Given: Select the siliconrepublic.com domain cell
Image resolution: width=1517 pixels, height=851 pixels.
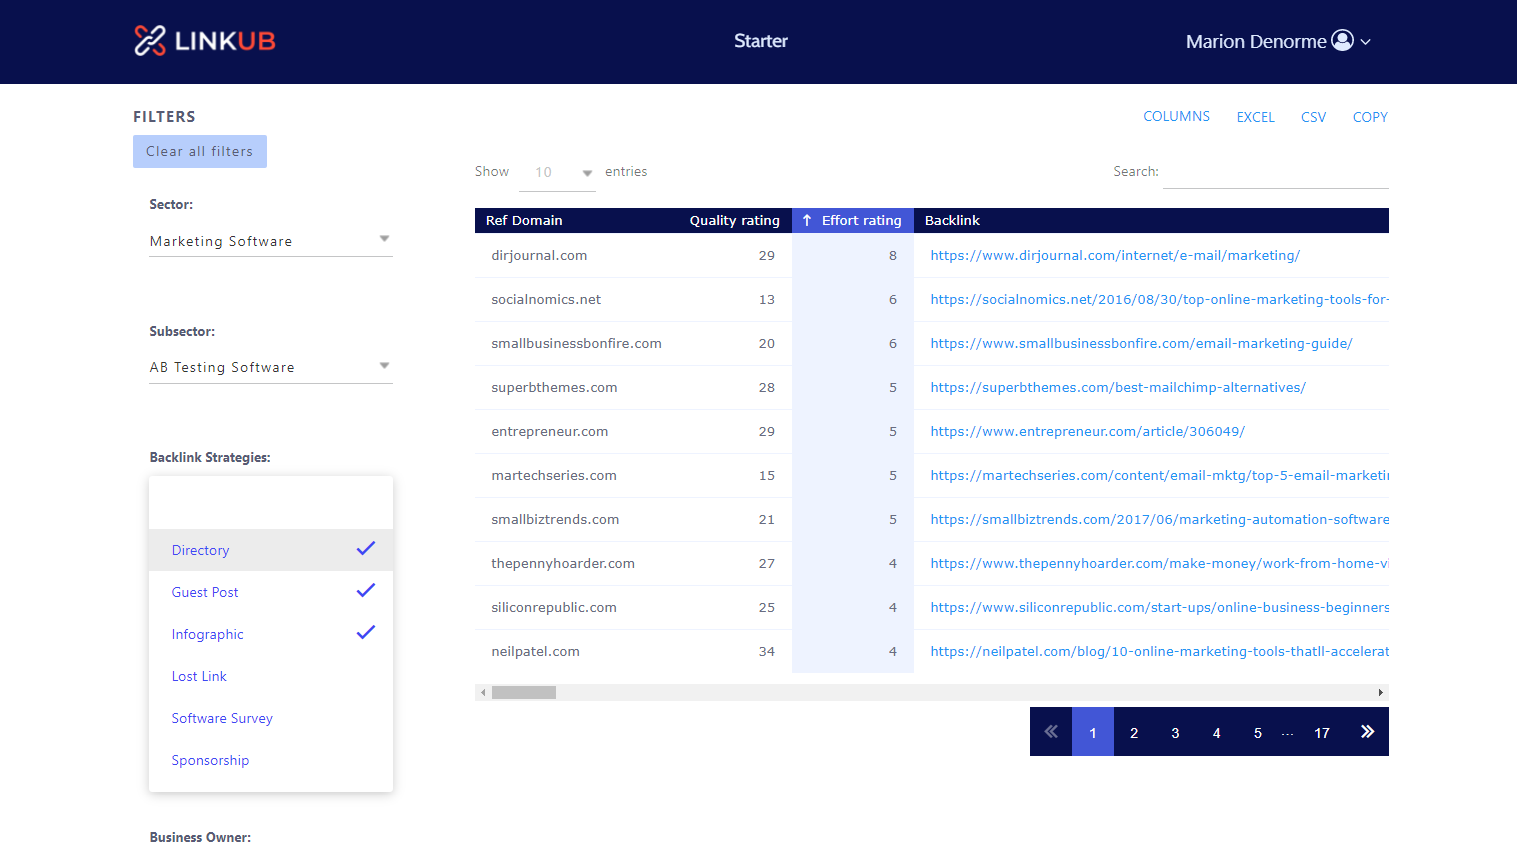Looking at the screenshot, I should (x=554, y=607).
